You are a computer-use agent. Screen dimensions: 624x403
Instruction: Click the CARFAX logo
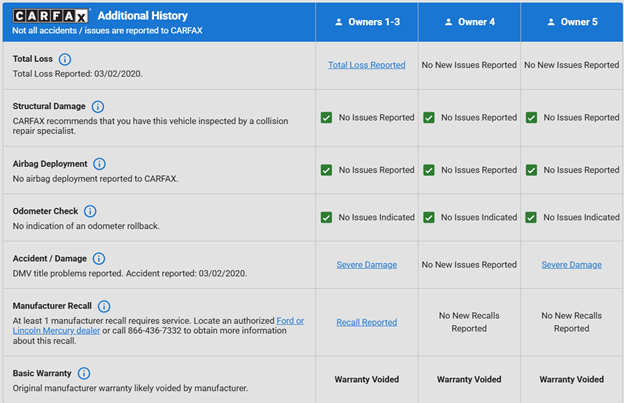click(51, 16)
